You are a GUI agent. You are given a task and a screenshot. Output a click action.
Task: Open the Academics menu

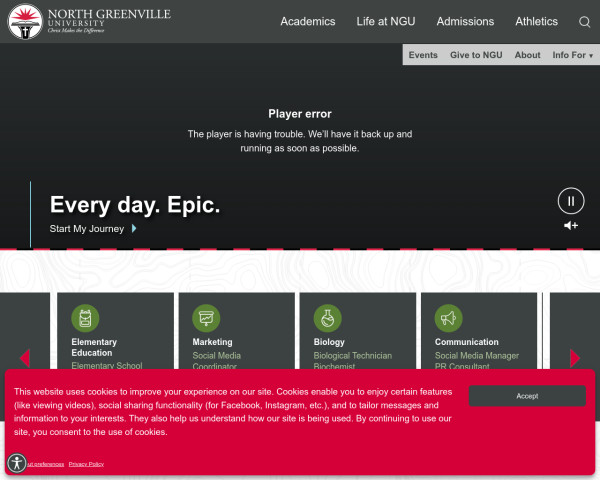[308, 21]
